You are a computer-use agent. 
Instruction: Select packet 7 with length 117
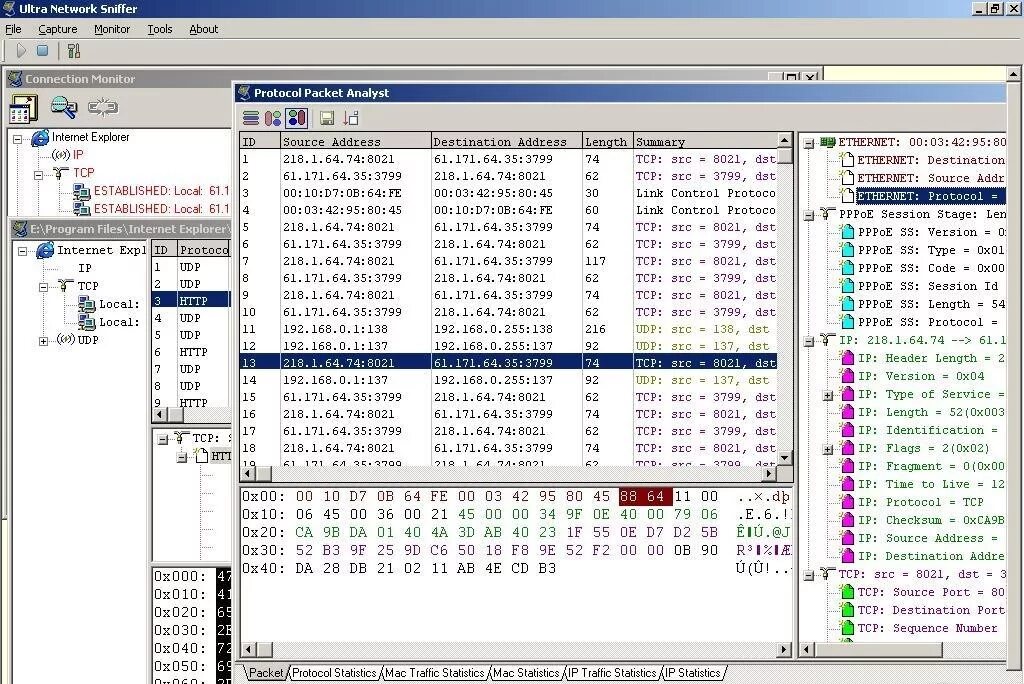(x=509, y=261)
